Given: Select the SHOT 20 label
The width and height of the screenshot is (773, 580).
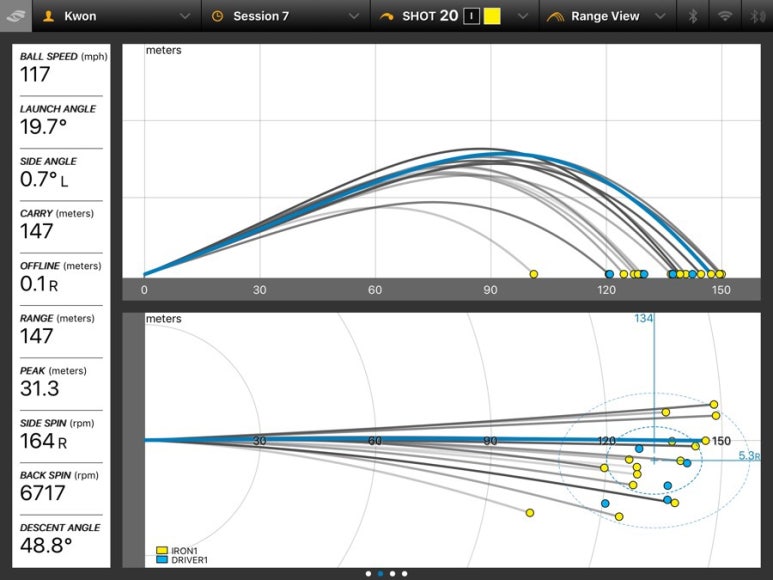Looking at the screenshot, I should [x=430, y=16].
